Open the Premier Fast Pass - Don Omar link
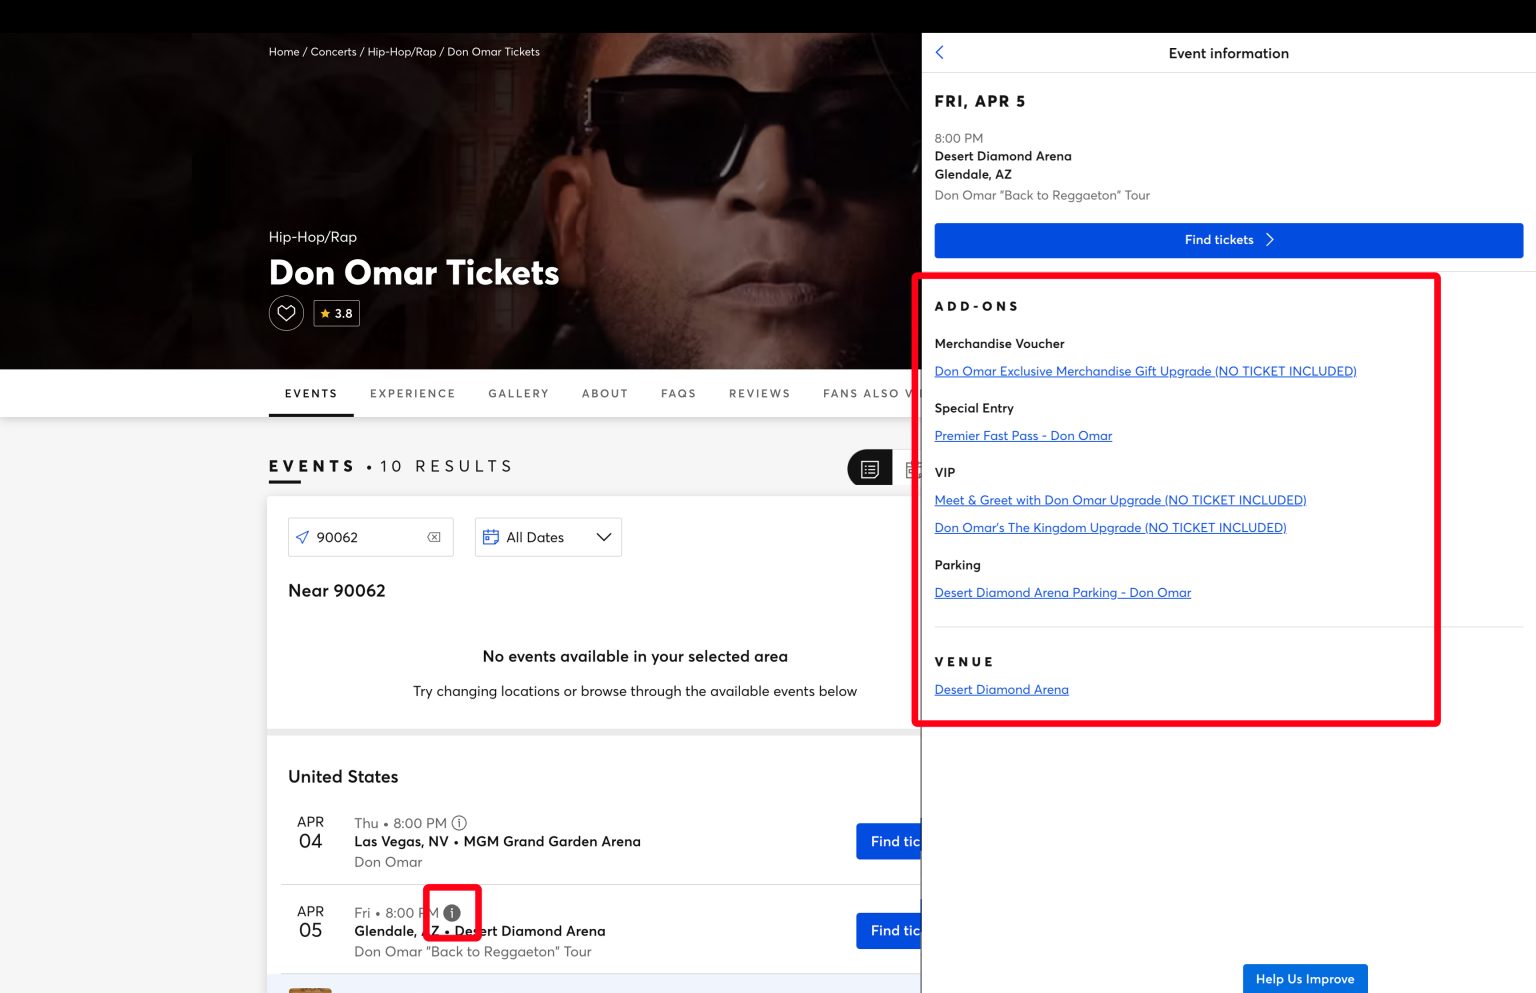1536x993 pixels. click(1023, 435)
